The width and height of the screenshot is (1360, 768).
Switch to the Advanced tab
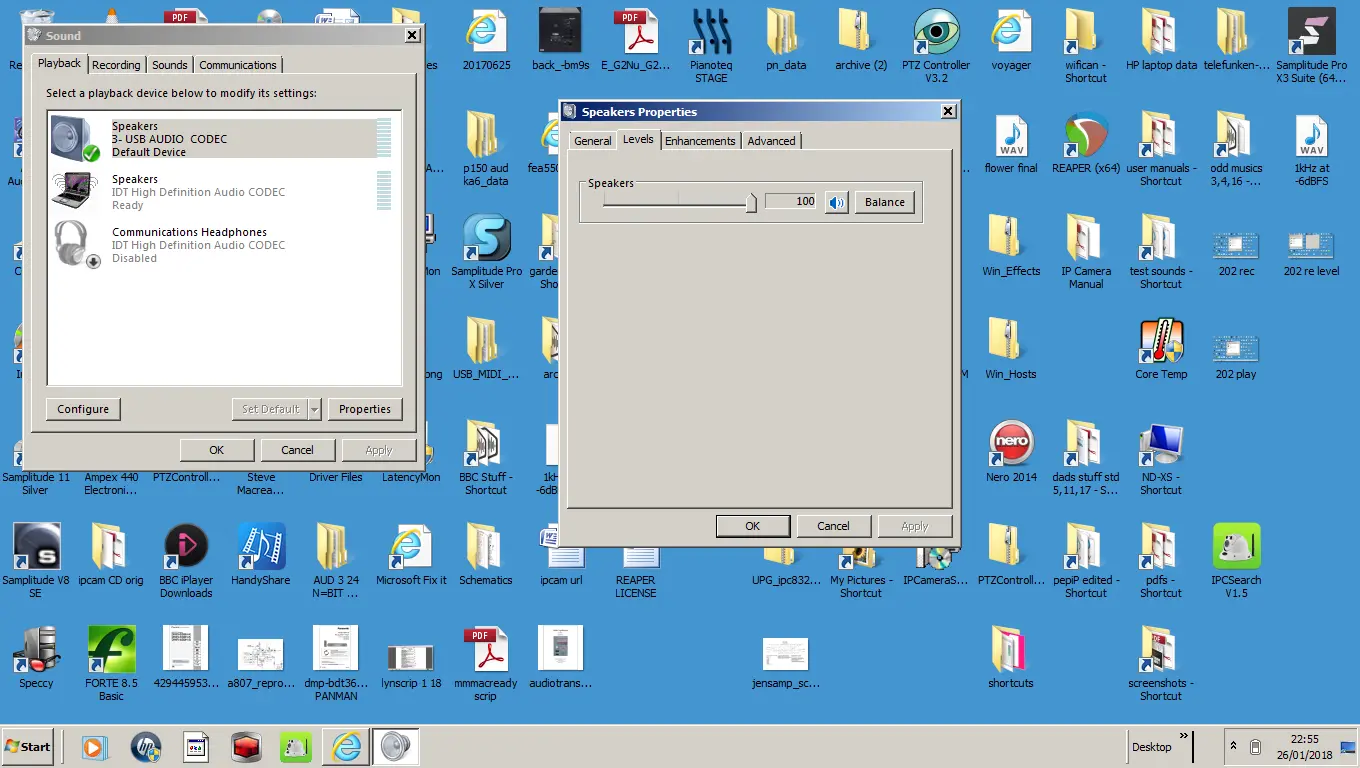pos(771,141)
